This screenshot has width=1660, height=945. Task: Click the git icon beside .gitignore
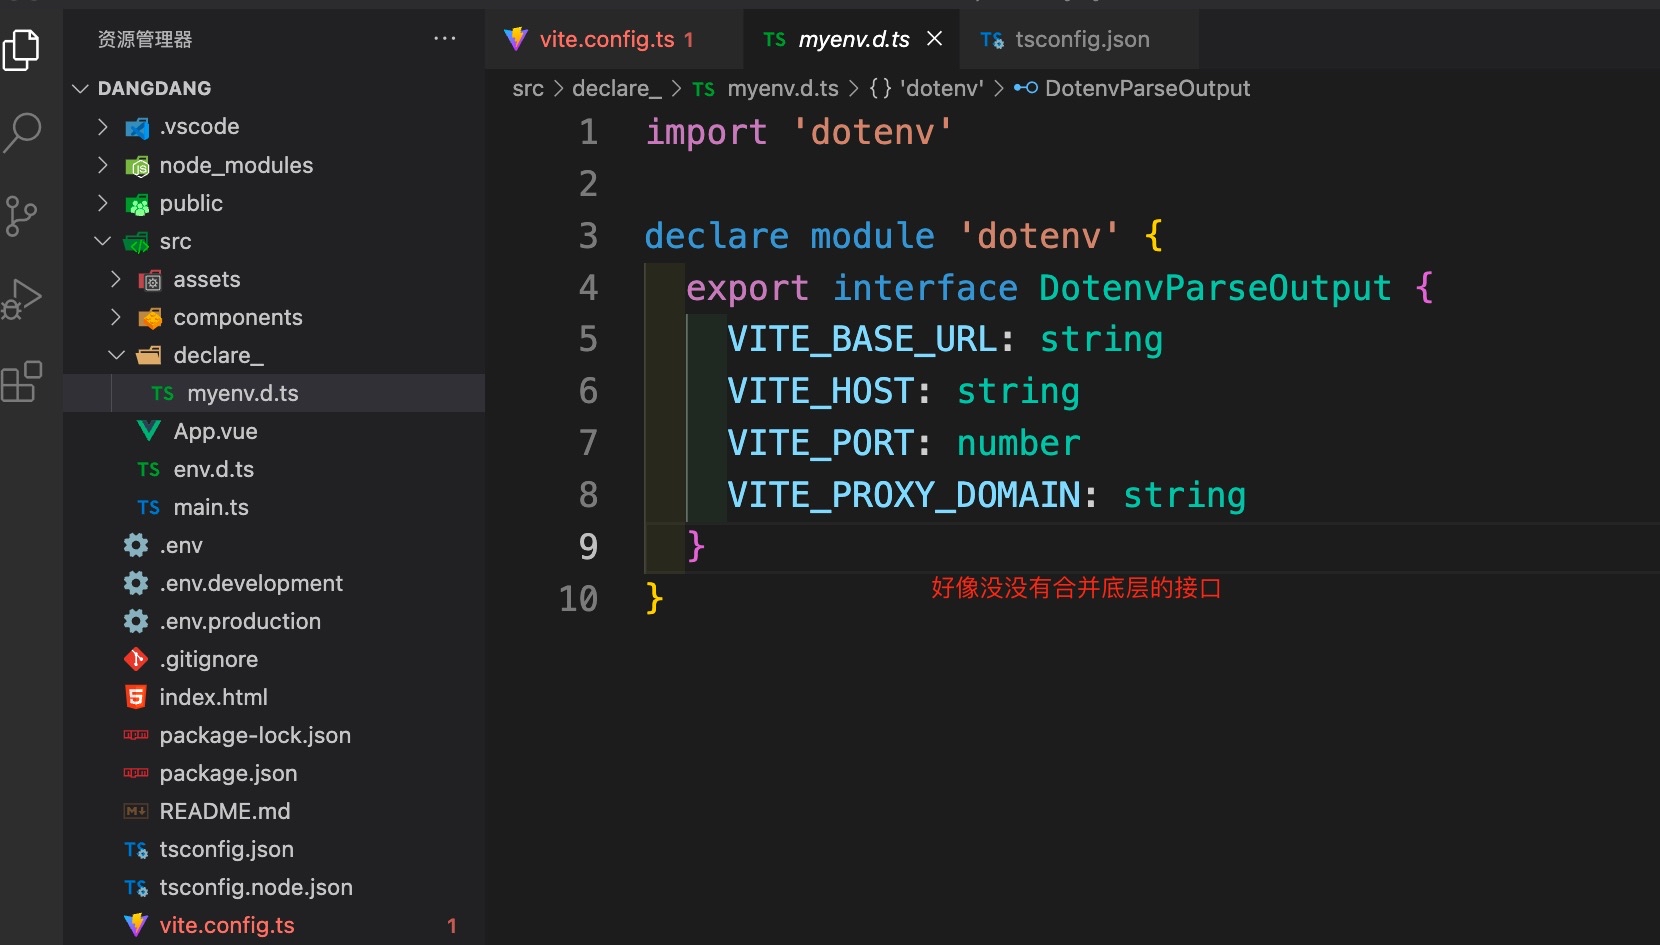(x=136, y=659)
